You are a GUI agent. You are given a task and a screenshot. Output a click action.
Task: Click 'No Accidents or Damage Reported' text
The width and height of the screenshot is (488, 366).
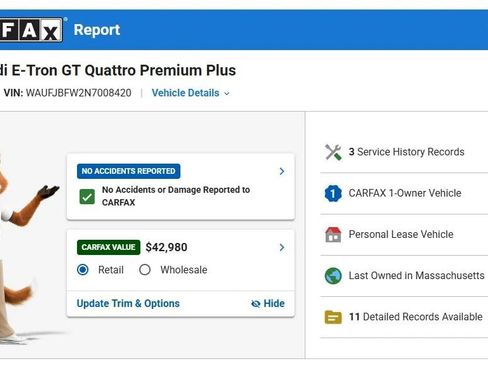coord(176,196)
